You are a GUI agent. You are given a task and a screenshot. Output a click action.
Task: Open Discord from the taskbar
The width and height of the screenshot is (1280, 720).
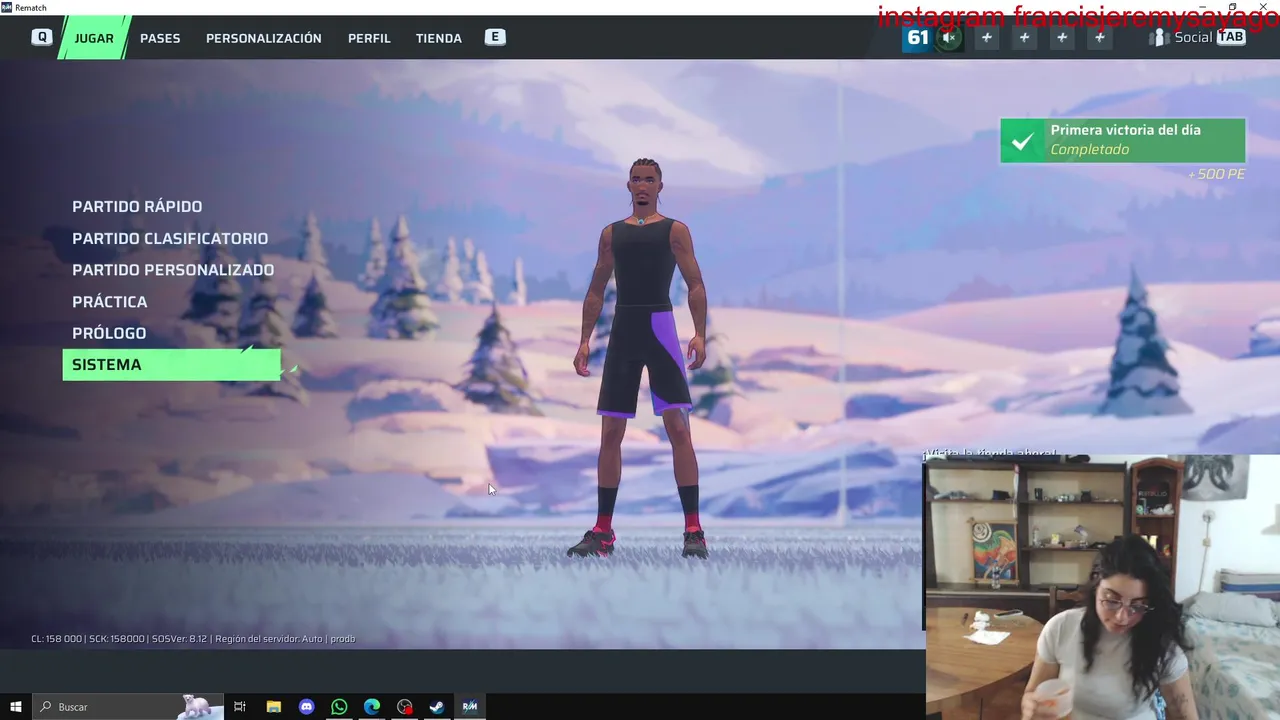click(x=306, y=707)
